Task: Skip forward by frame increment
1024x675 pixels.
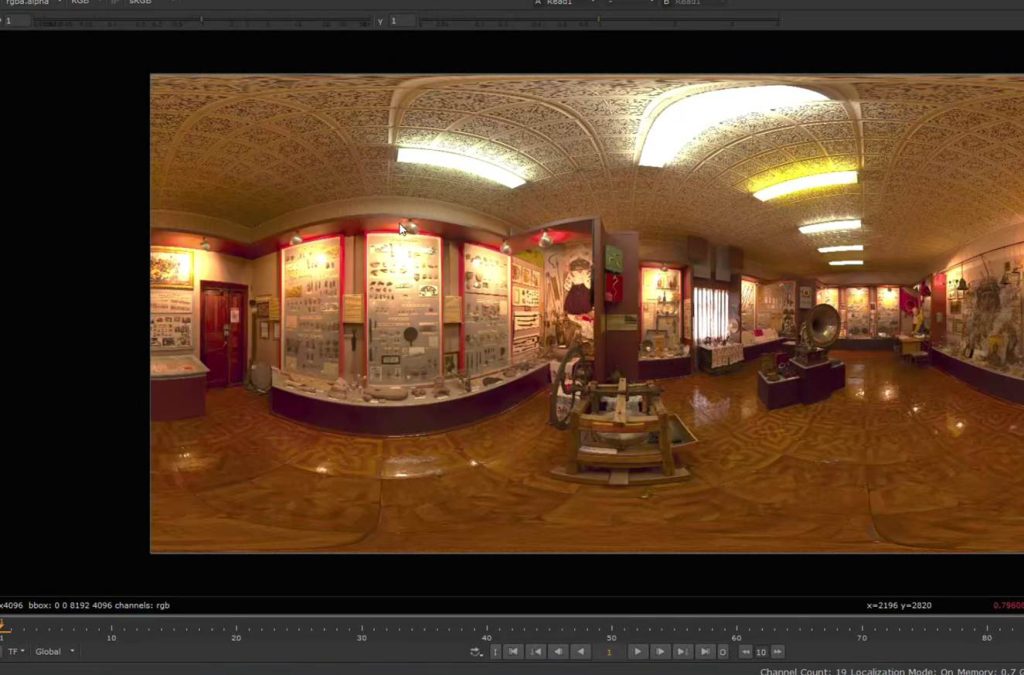Action: tap(776, 652)
